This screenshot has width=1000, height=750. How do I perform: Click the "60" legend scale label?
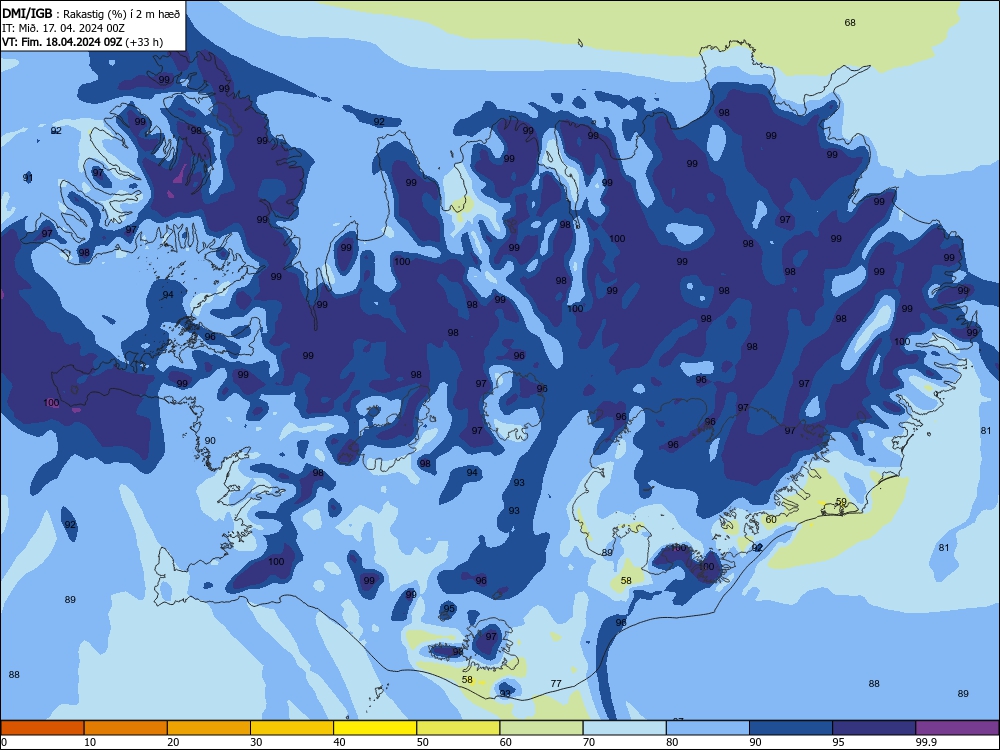pos(505,742)
